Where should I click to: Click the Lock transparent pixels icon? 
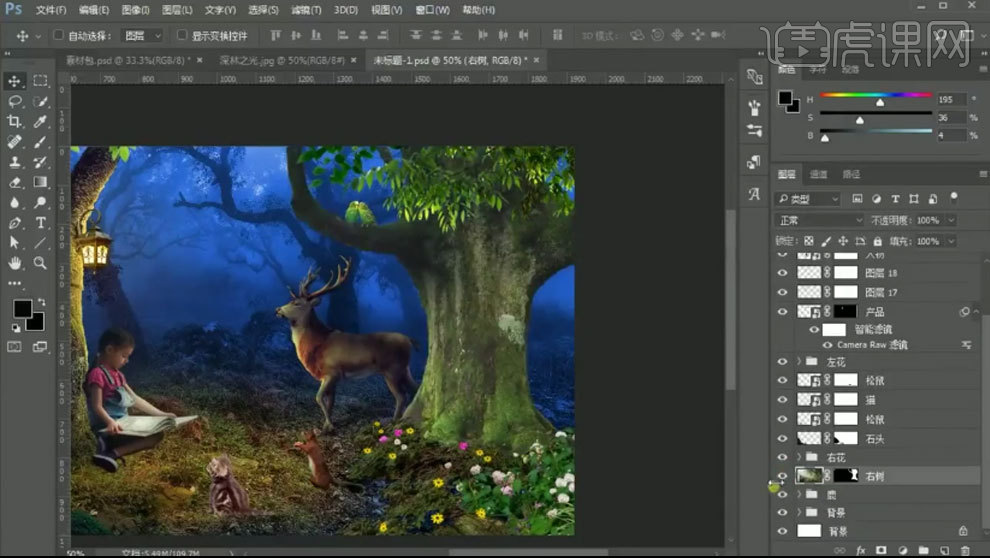click(809, 241)
